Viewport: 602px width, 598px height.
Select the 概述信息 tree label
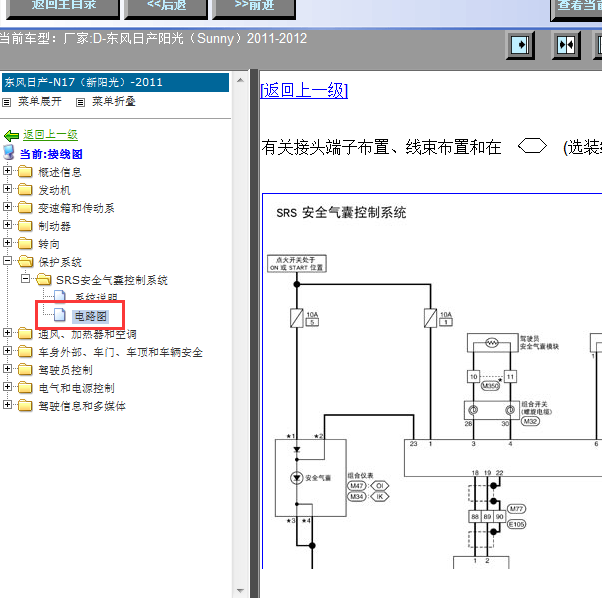[60, 172]
